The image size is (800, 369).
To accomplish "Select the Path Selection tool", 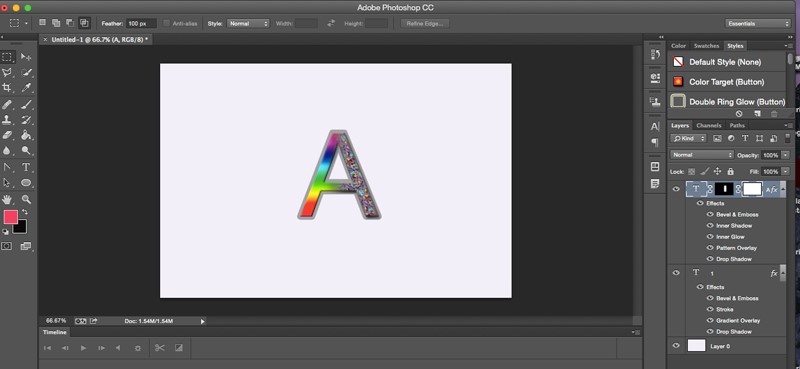I will tap(7, 182).
